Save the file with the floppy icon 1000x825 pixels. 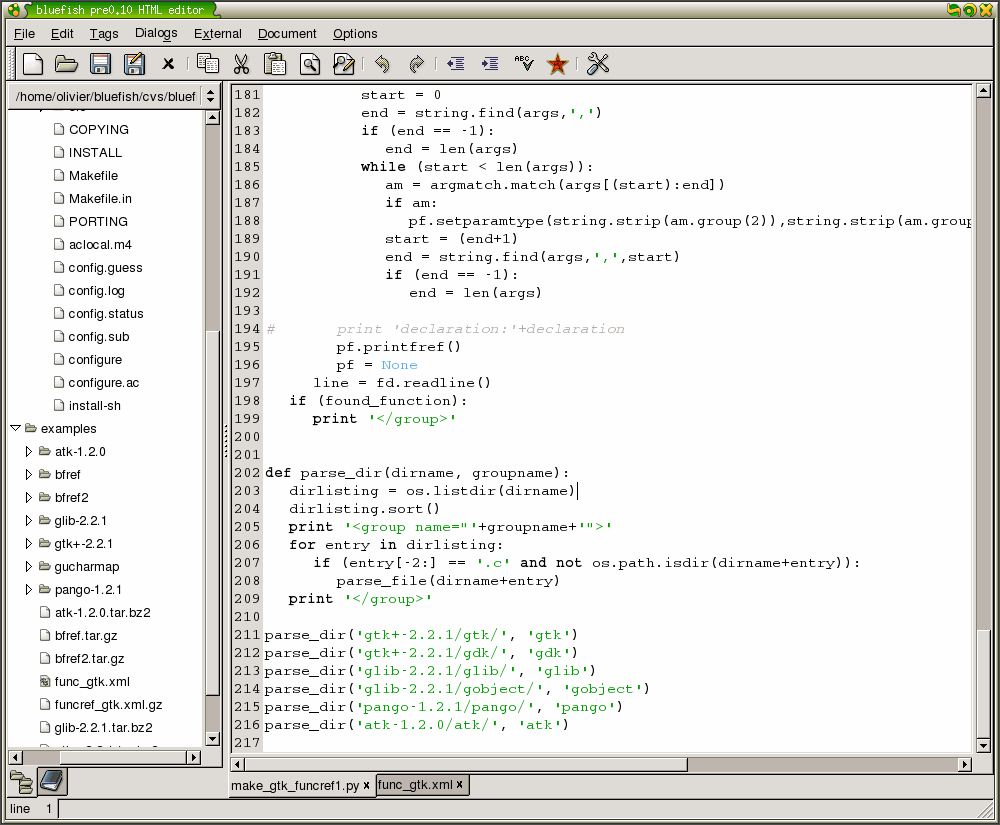point(100,64)
